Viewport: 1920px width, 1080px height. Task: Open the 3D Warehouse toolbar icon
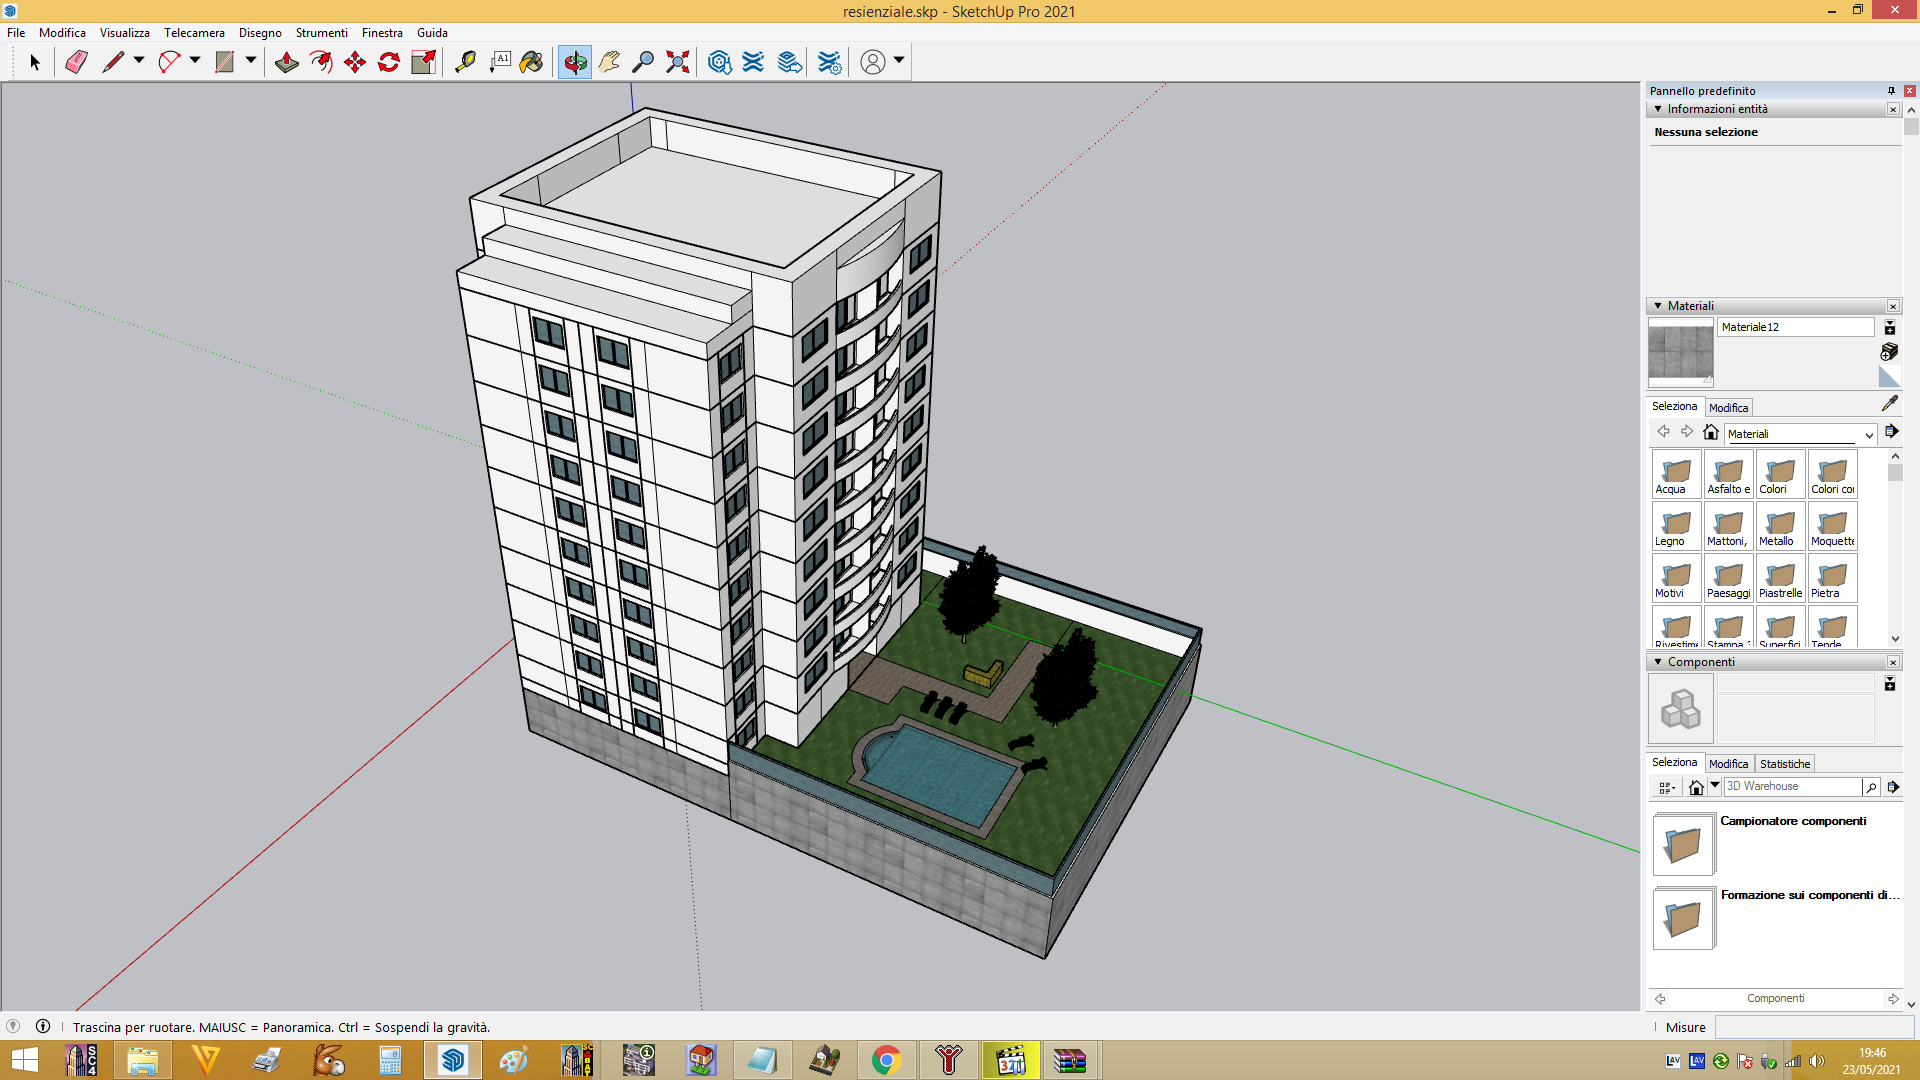pyautogui.click(x=719, y=62)
